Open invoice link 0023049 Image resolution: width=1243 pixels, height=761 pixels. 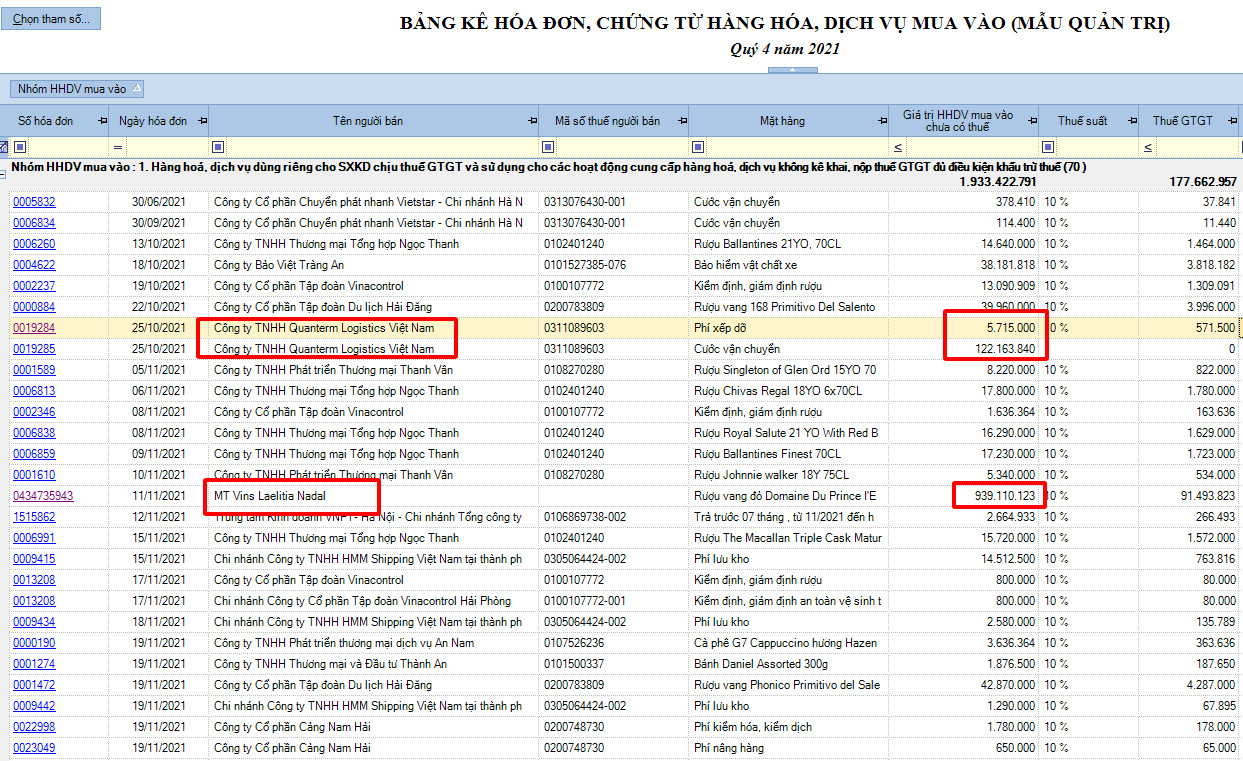click(34, 747)
